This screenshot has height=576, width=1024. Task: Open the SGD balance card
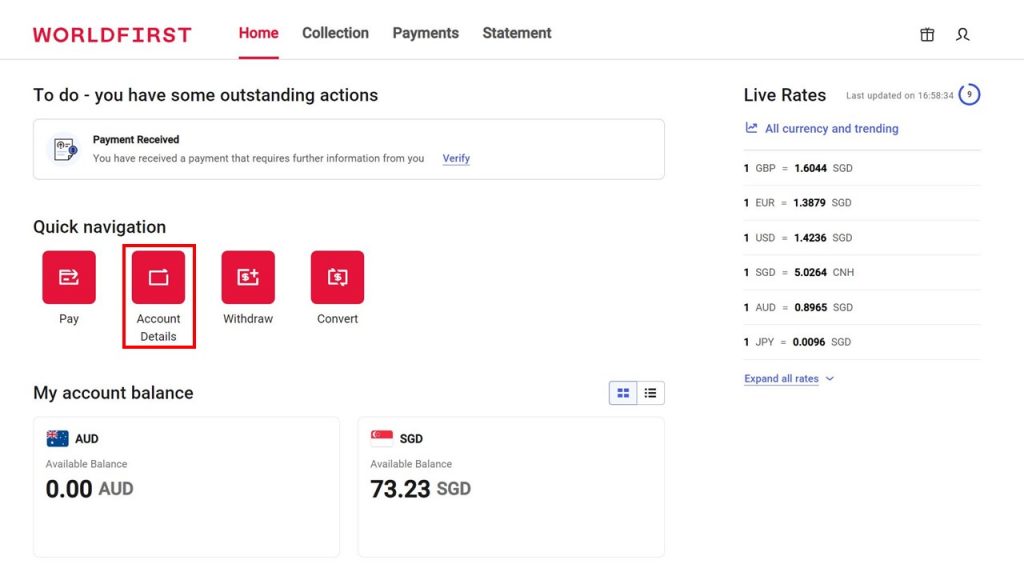tap(510, 486)
